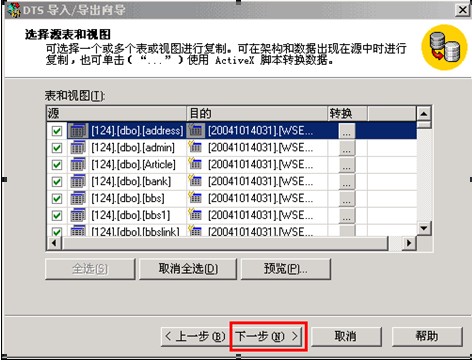Click scroll right arrow of table list
This screenshot has width=472, height=362.
[x=409, y=243]
